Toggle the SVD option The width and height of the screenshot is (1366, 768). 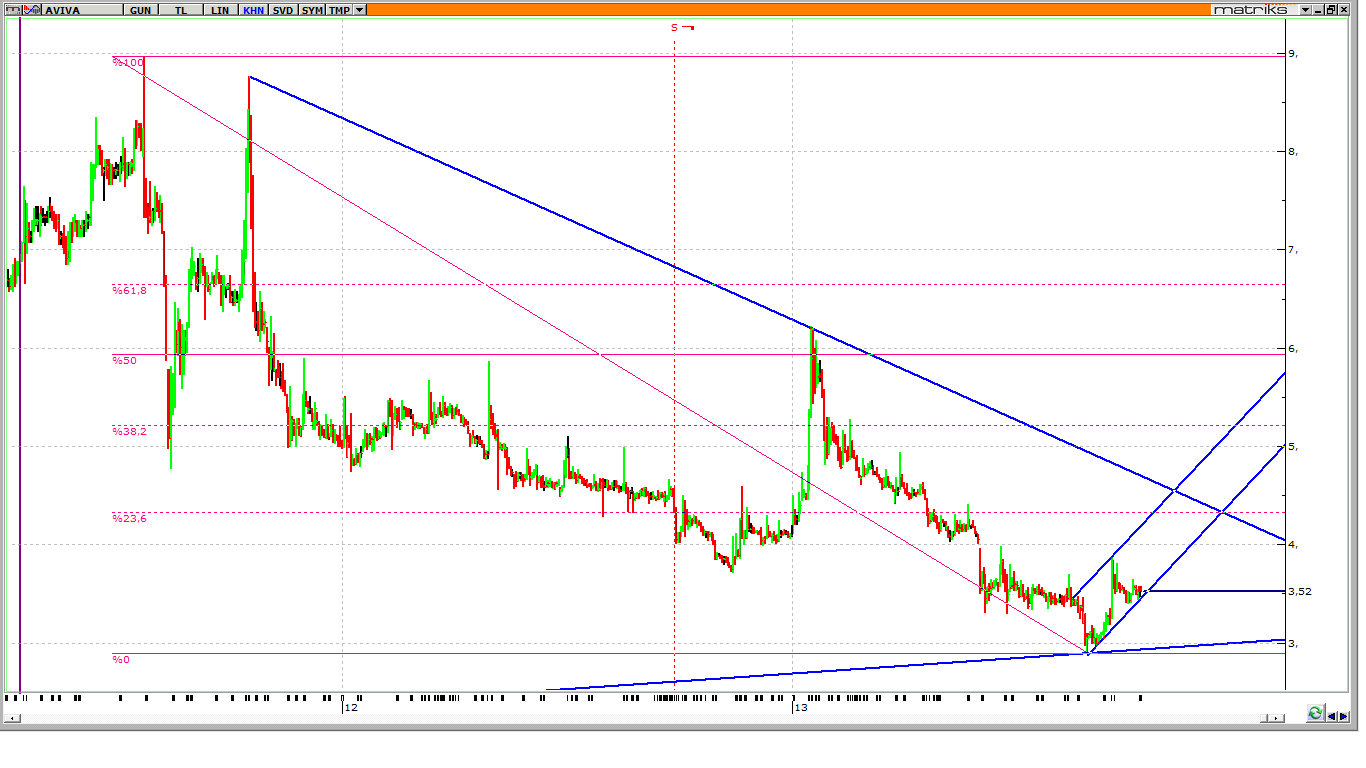pyautogui.click(x=283, y=9)
